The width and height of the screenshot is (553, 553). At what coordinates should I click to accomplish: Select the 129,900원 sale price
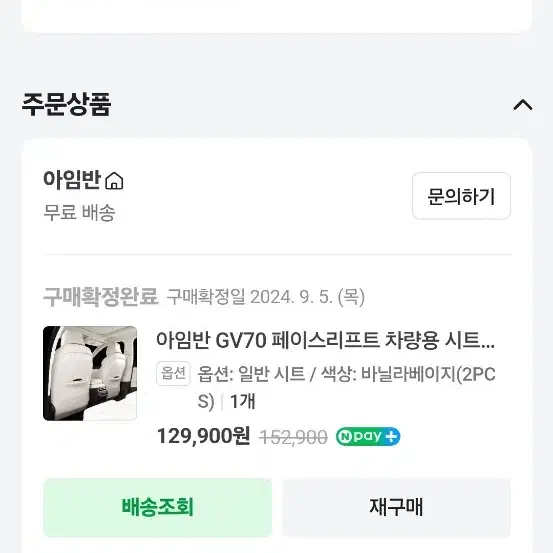[203, 436]
